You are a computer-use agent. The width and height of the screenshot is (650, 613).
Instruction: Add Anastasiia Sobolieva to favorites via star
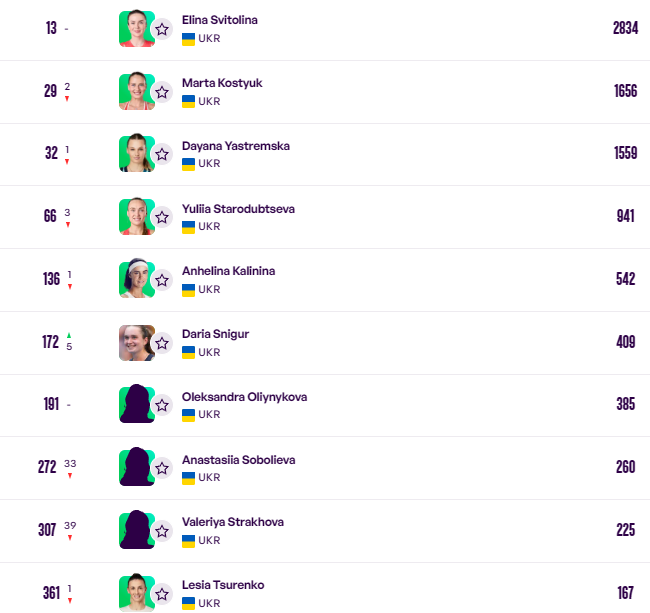tap(162, 468)
